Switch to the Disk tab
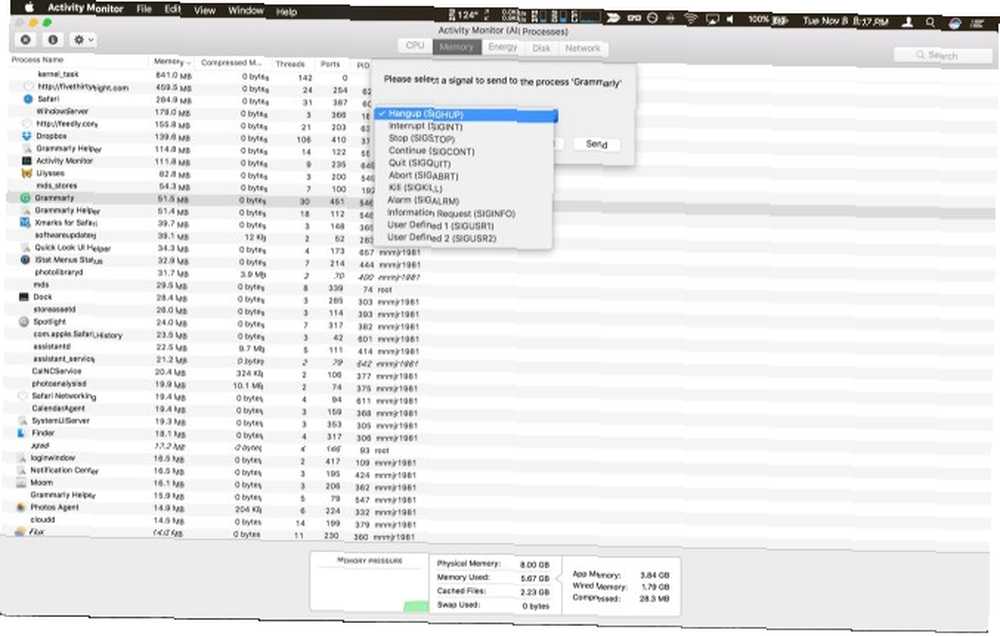Viewport: 1000px width, 636px height. point(541,48)
